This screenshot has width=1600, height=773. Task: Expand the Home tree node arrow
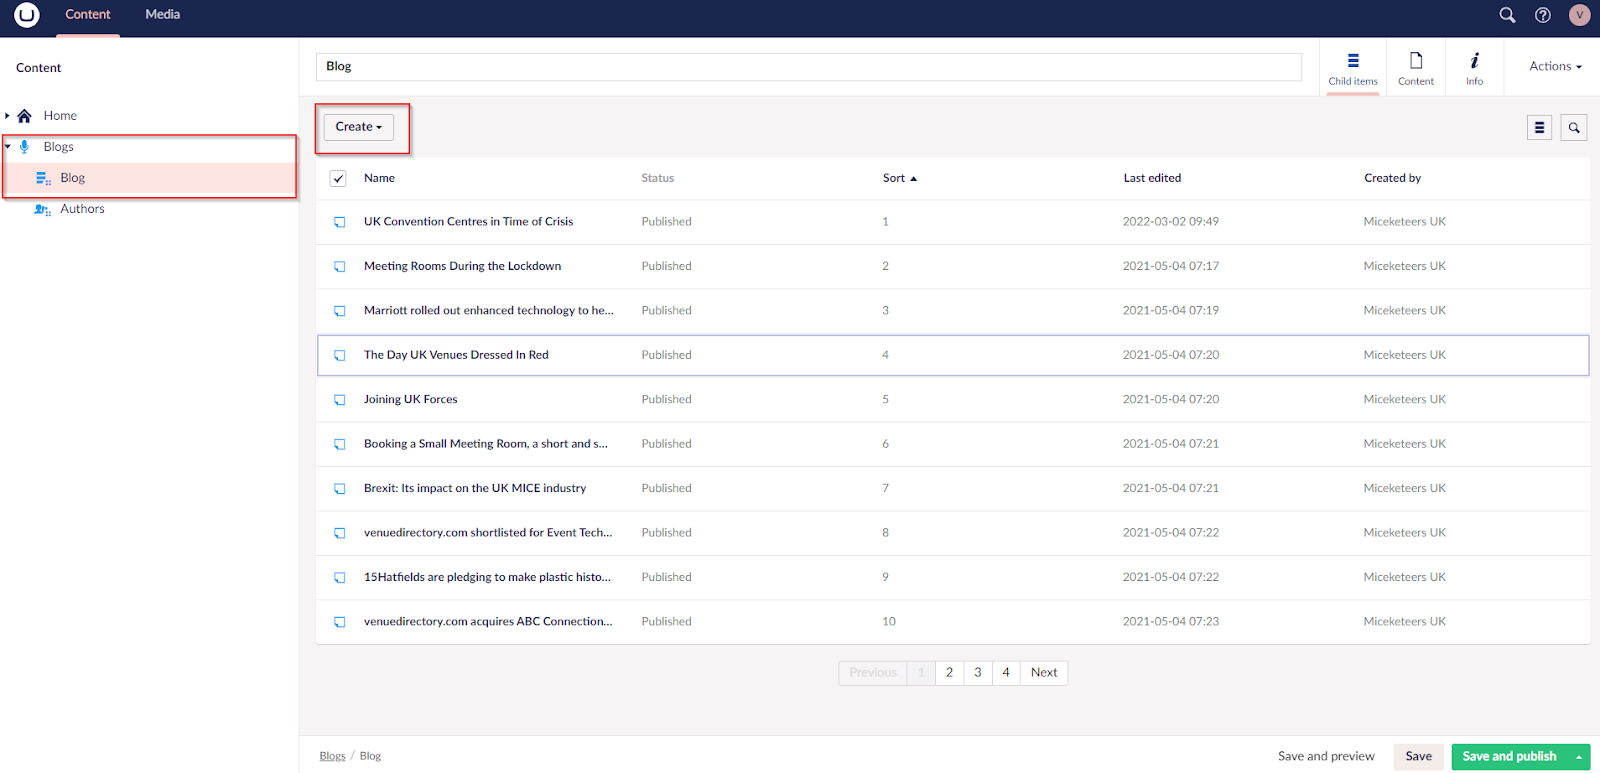pyautogui.click(x=7, y=116)
